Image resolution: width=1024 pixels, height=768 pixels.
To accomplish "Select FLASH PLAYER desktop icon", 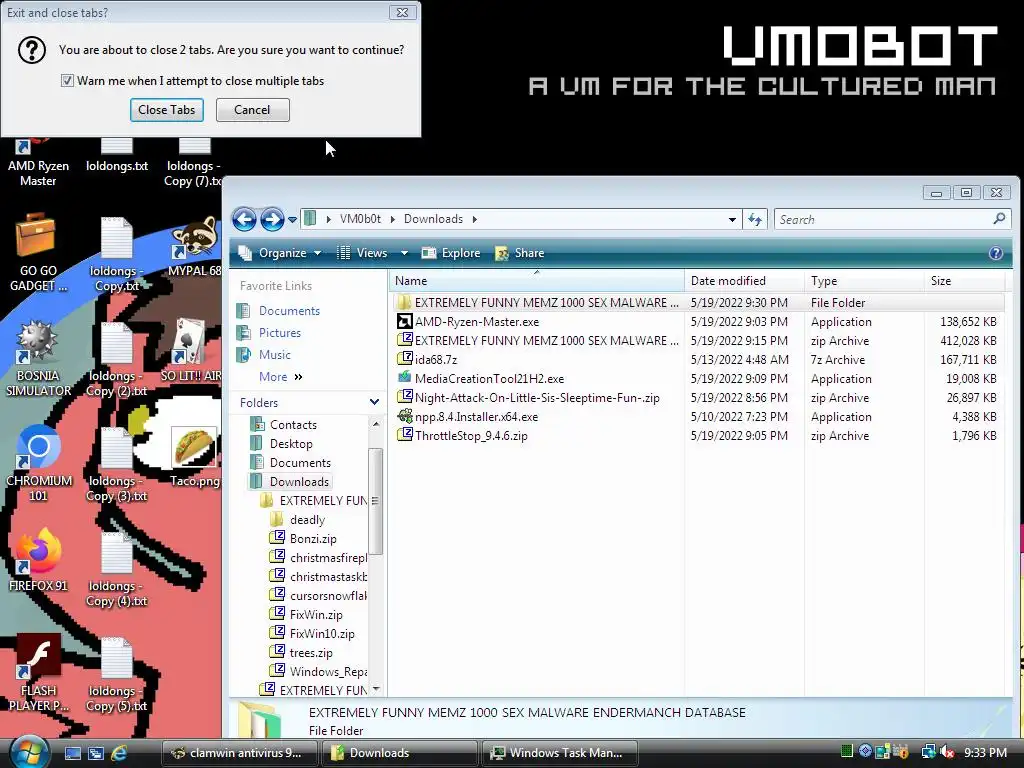I will click(x=38, y=673).
